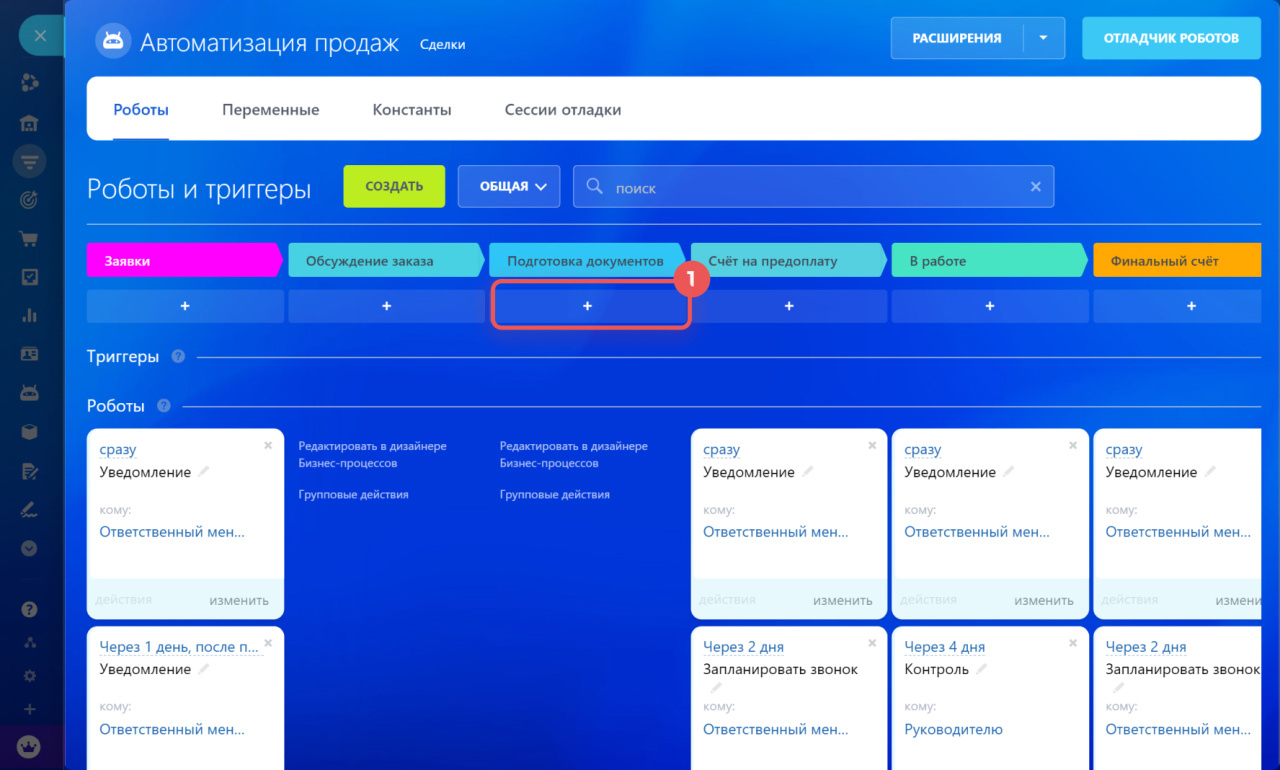Click into the поиск search field
1280x770 pixels.
(x=810, y=187)
